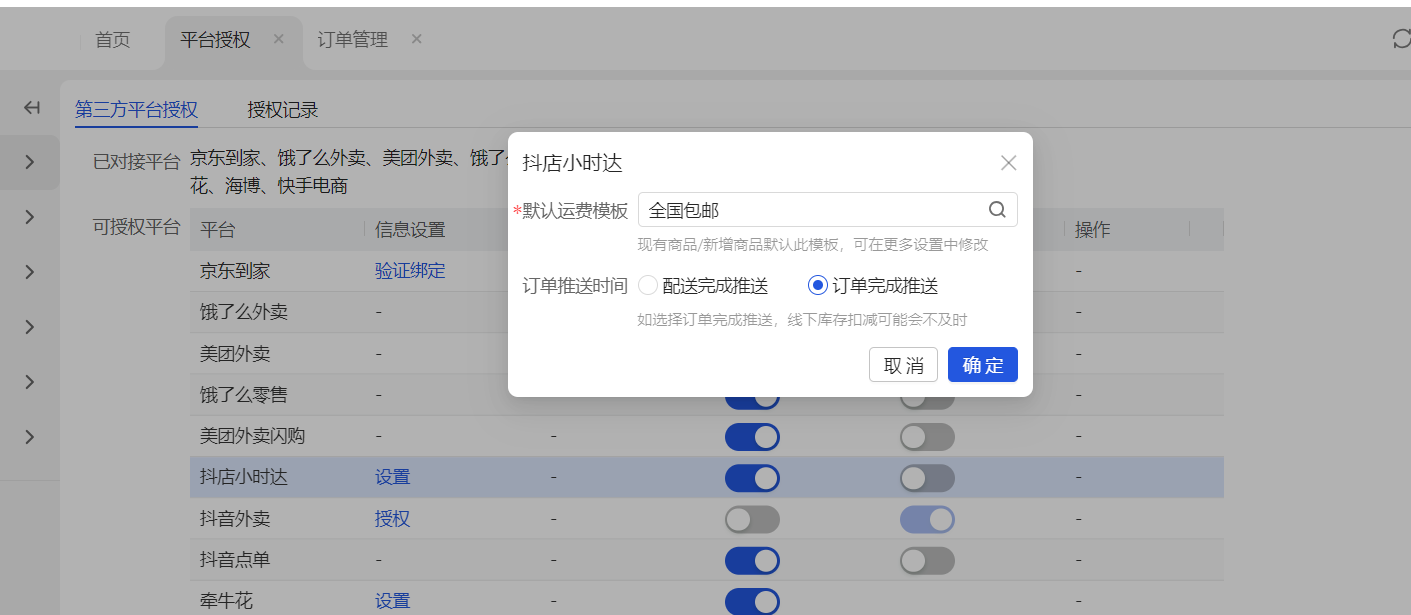1411x615 pixels.
Task: Toggle the blue switch in 美团外卖闪购 row
Action: 752,437
